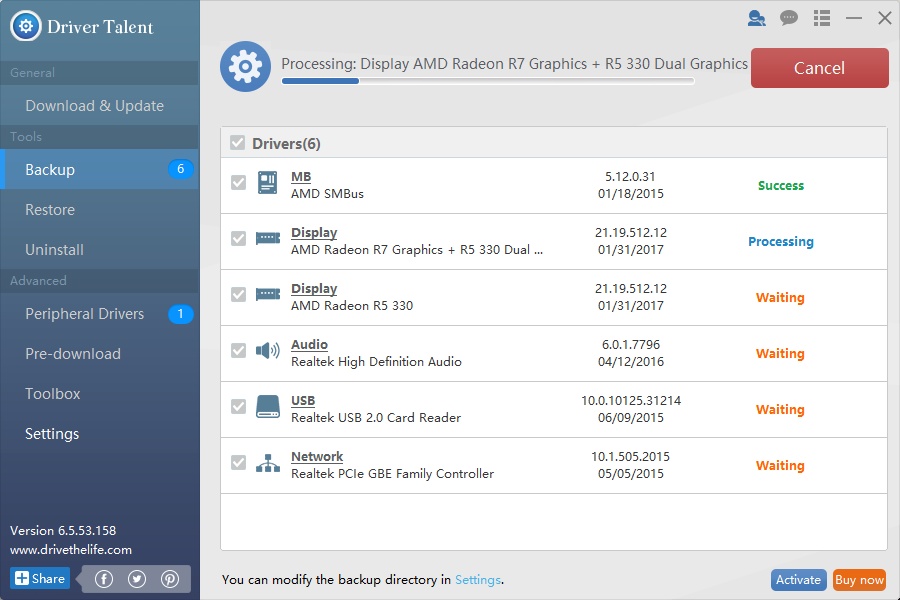900x600 pixels.
Task: Click the user account icon in title bar
Action: tap(756, 18)
